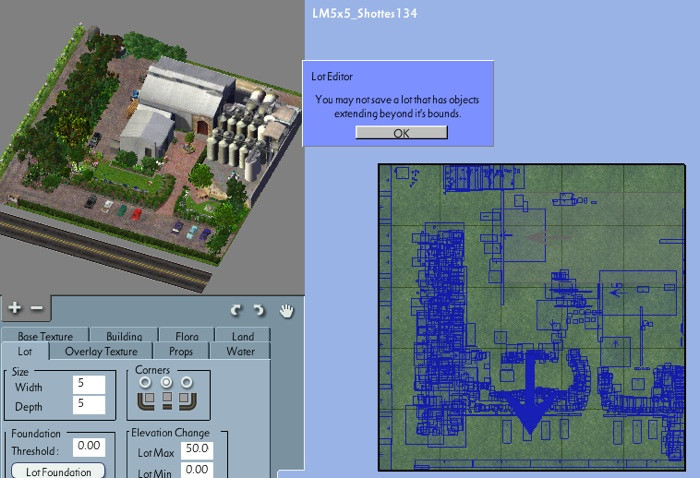This screenshot has width=700, height=478.
Task: Switch to the Land tab
Action: pyautogui.click(x=242, y=336)
